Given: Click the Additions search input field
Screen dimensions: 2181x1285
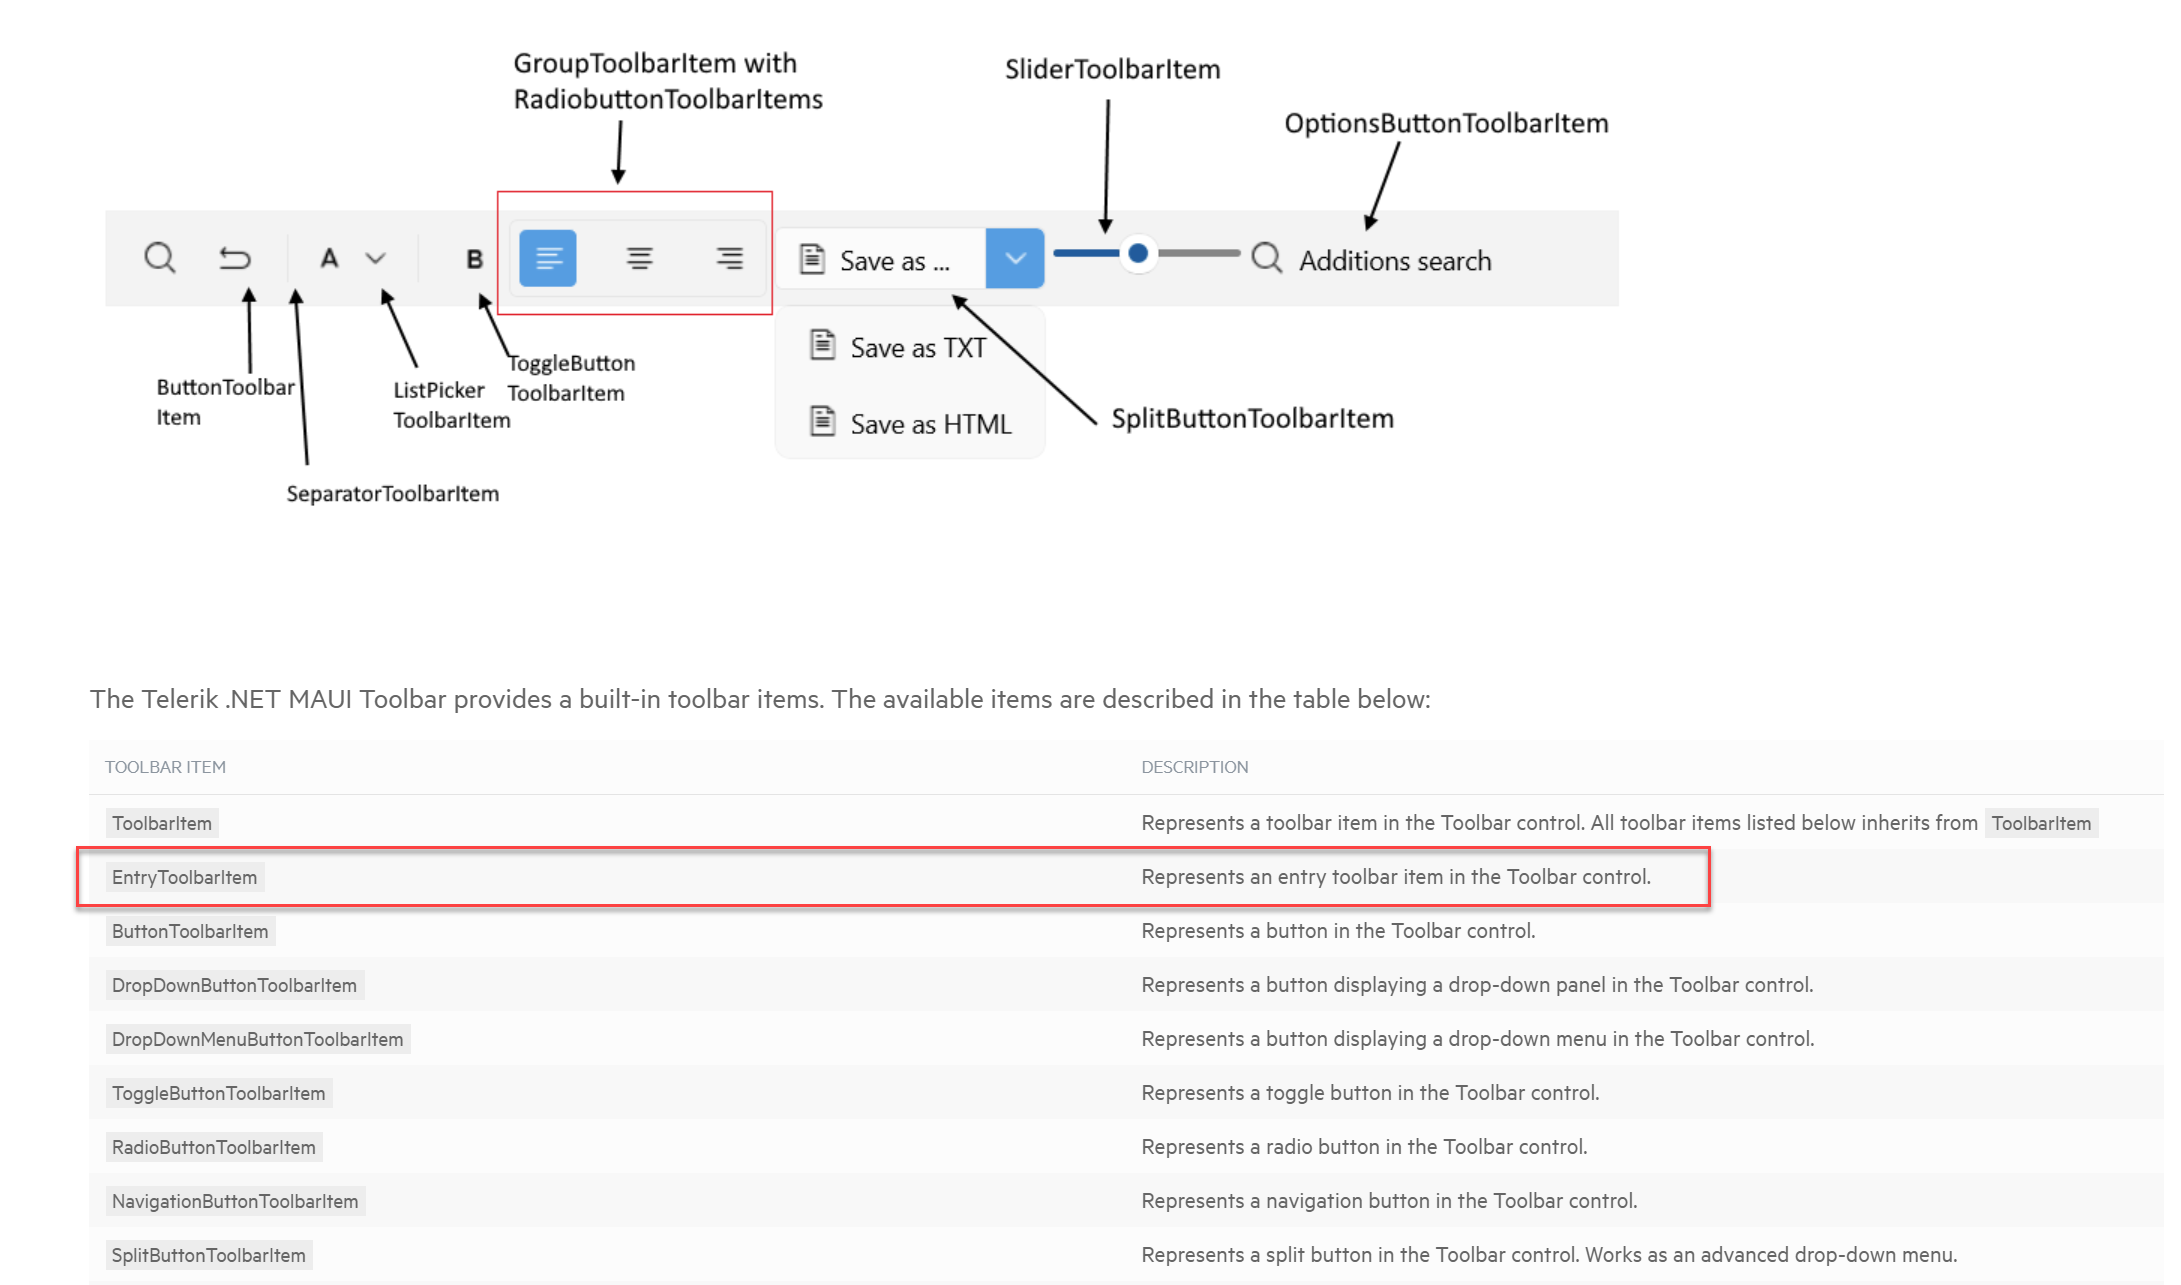Looking at the screenshot, I should pos(1395,259).
